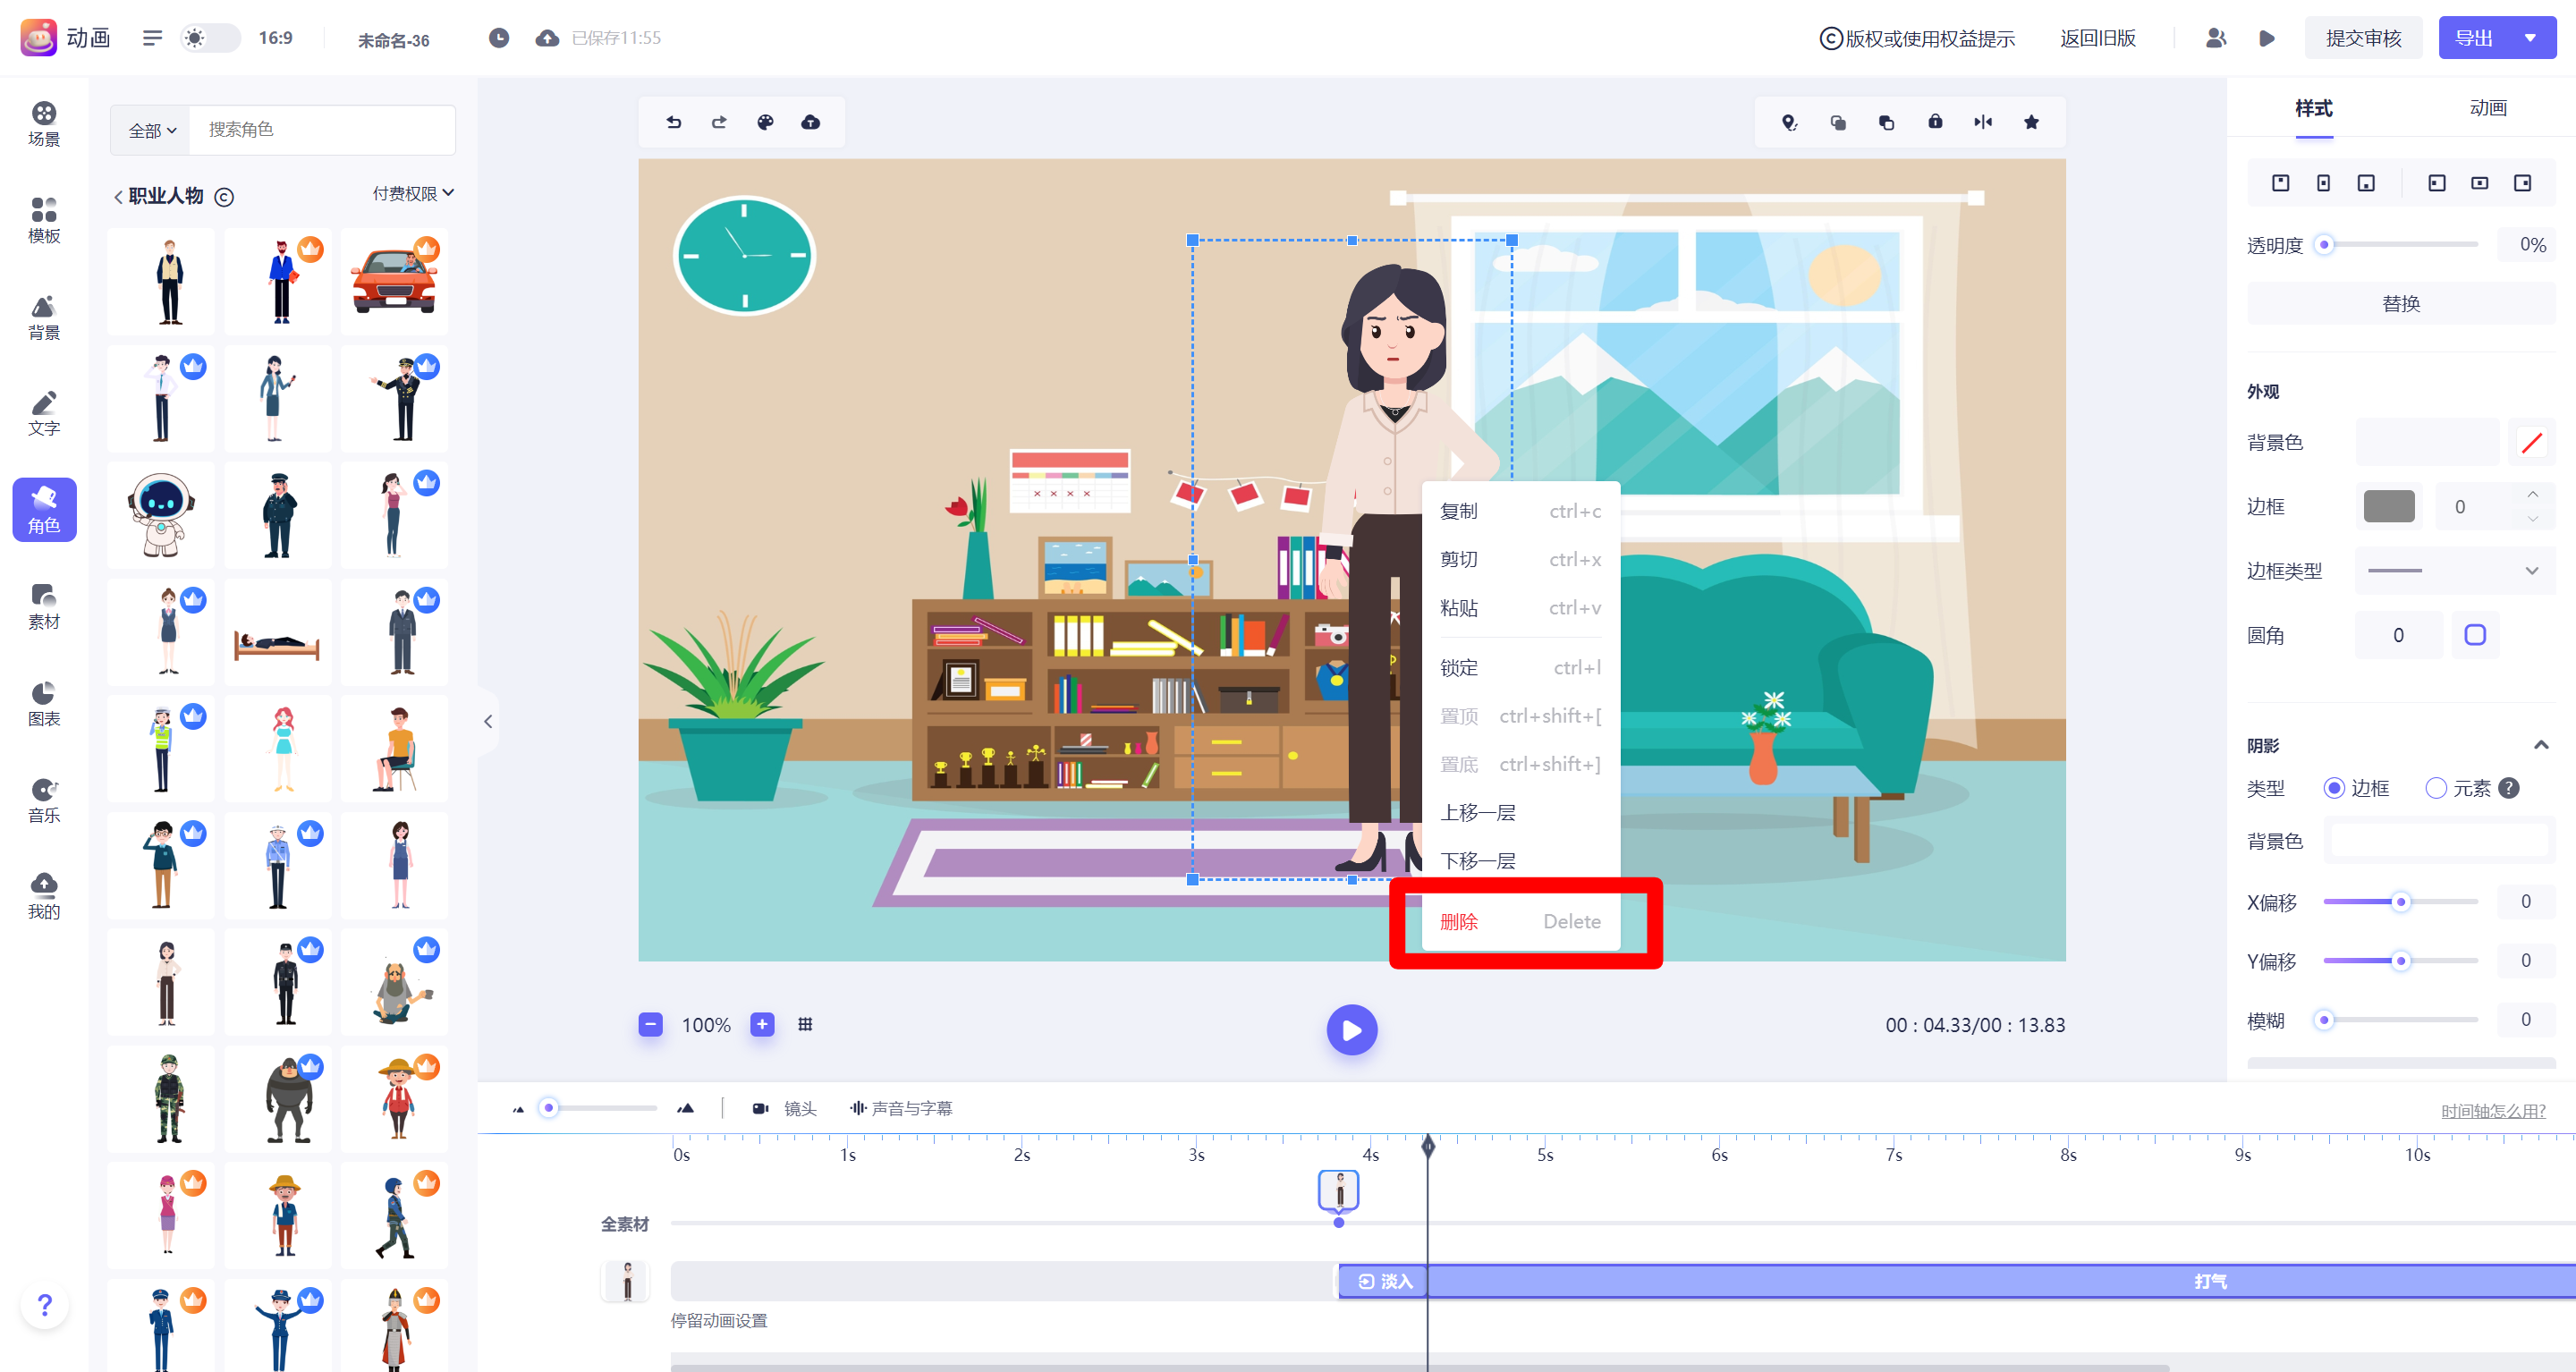Open the 边框类型 line style dropdown
Screen dimensions: 2576x1372
tap(2454, 571)
